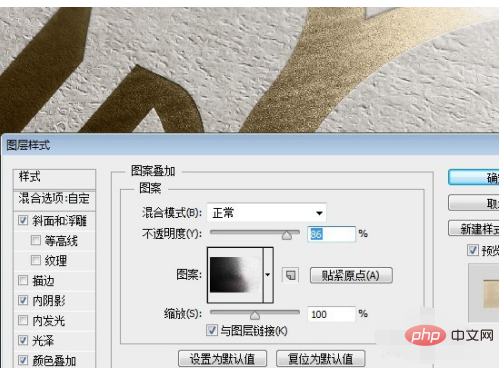Click the 新建样式 button
Image resolution: width=504 pixels, height=368 pixels.
tap(474, 229)
